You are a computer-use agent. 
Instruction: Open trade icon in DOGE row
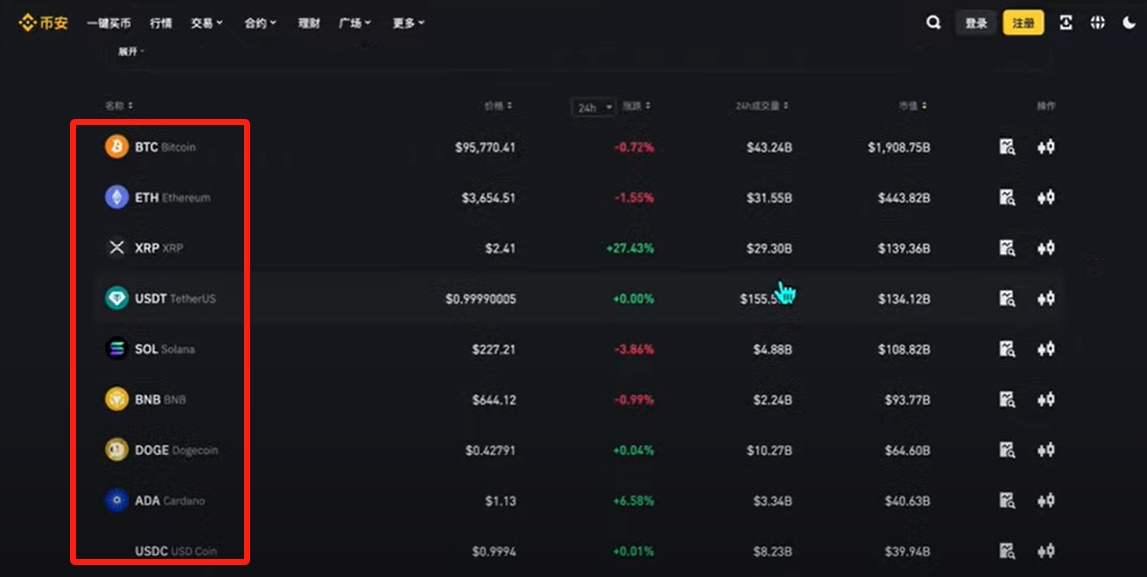tap(1046, 450)
